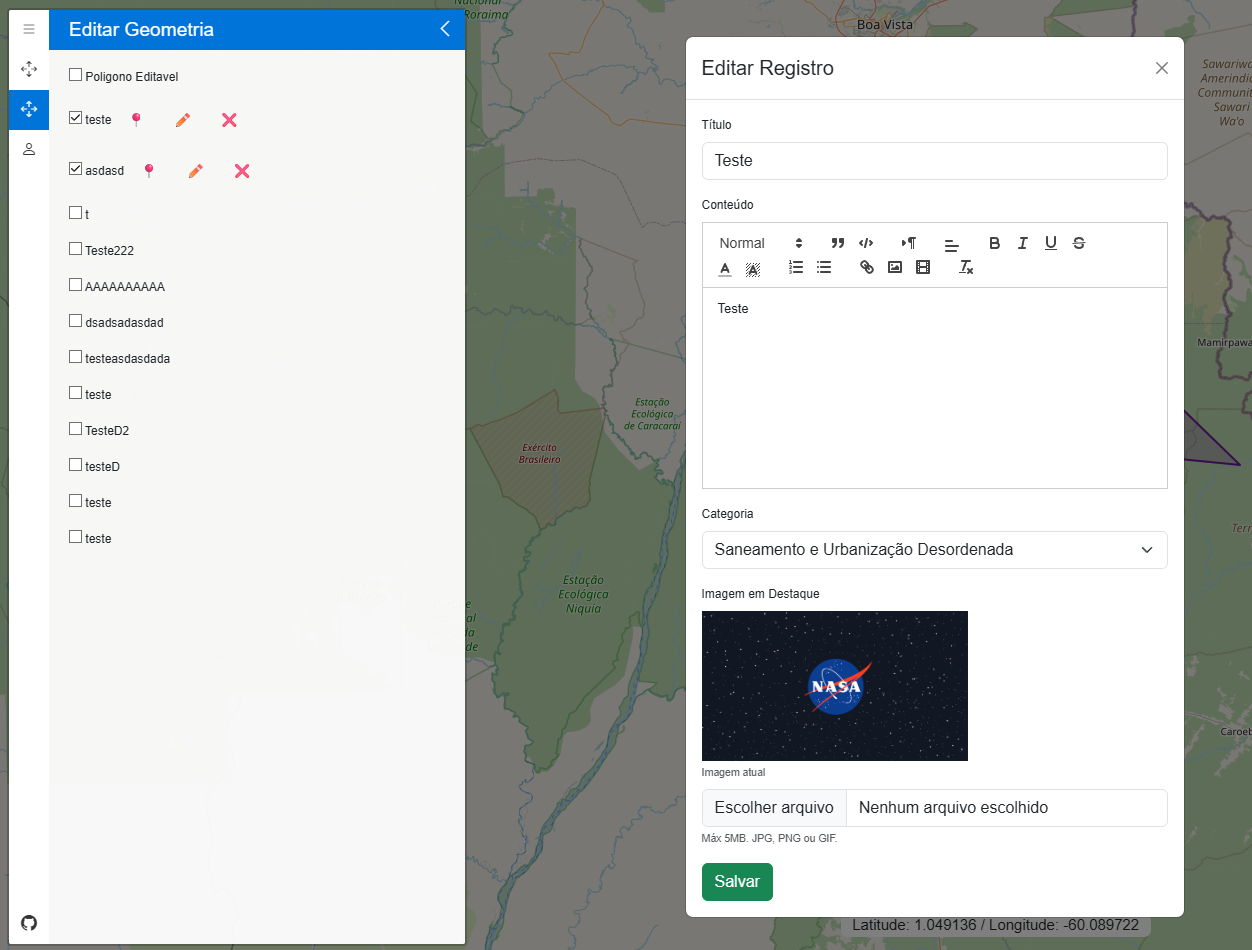Open the Categoria dropdown
1252x950 pixels.
click(934, 550)
